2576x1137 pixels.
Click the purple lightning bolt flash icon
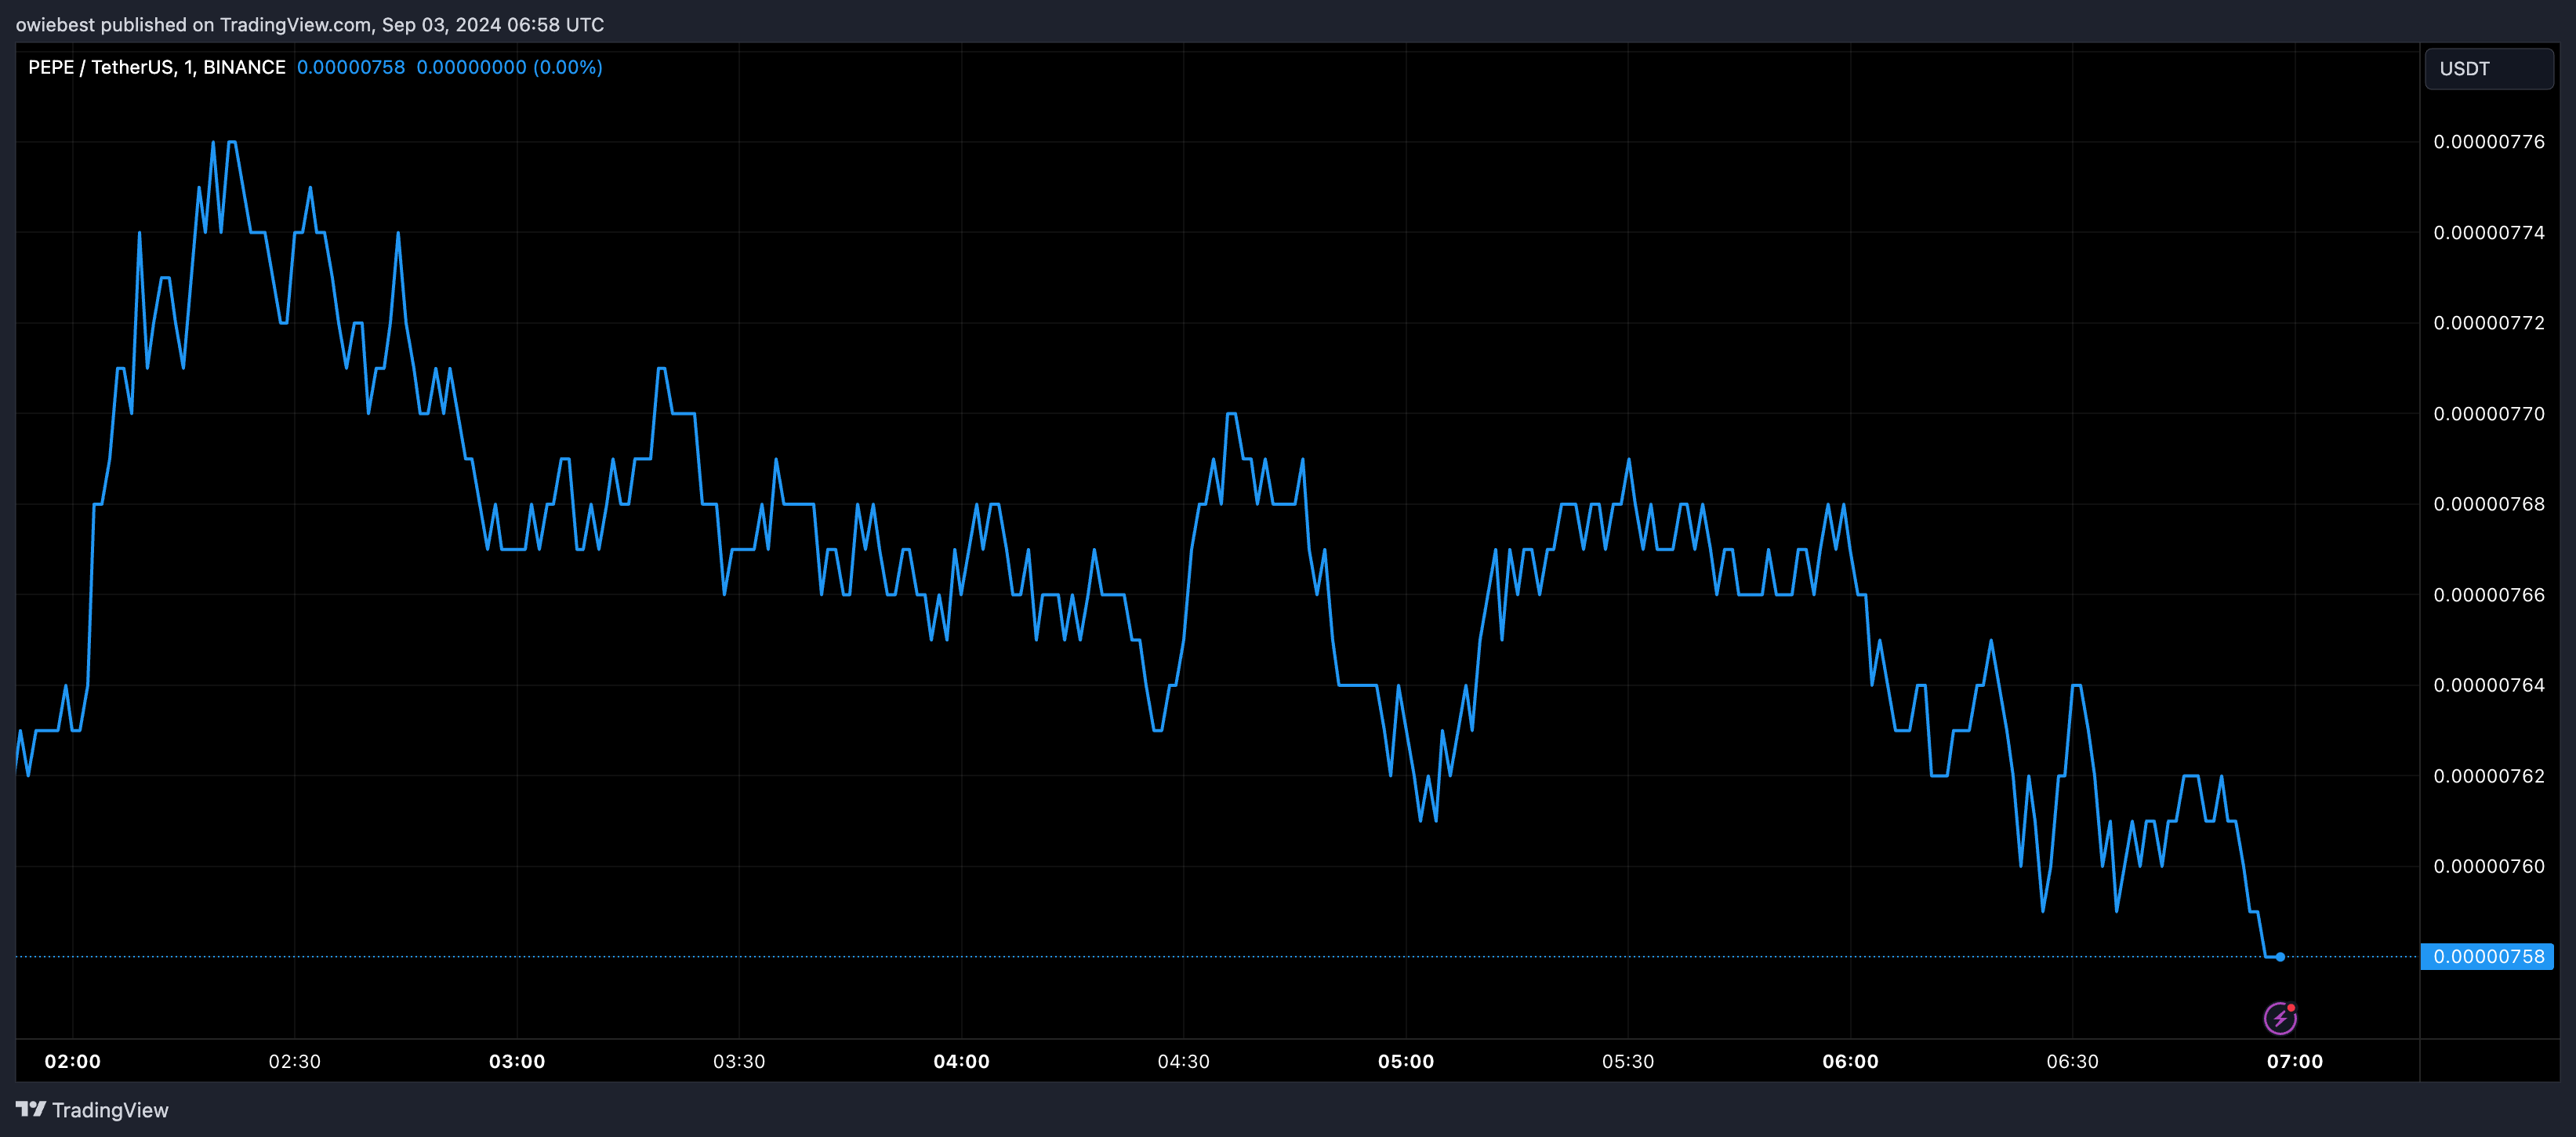(2280, 1018)
